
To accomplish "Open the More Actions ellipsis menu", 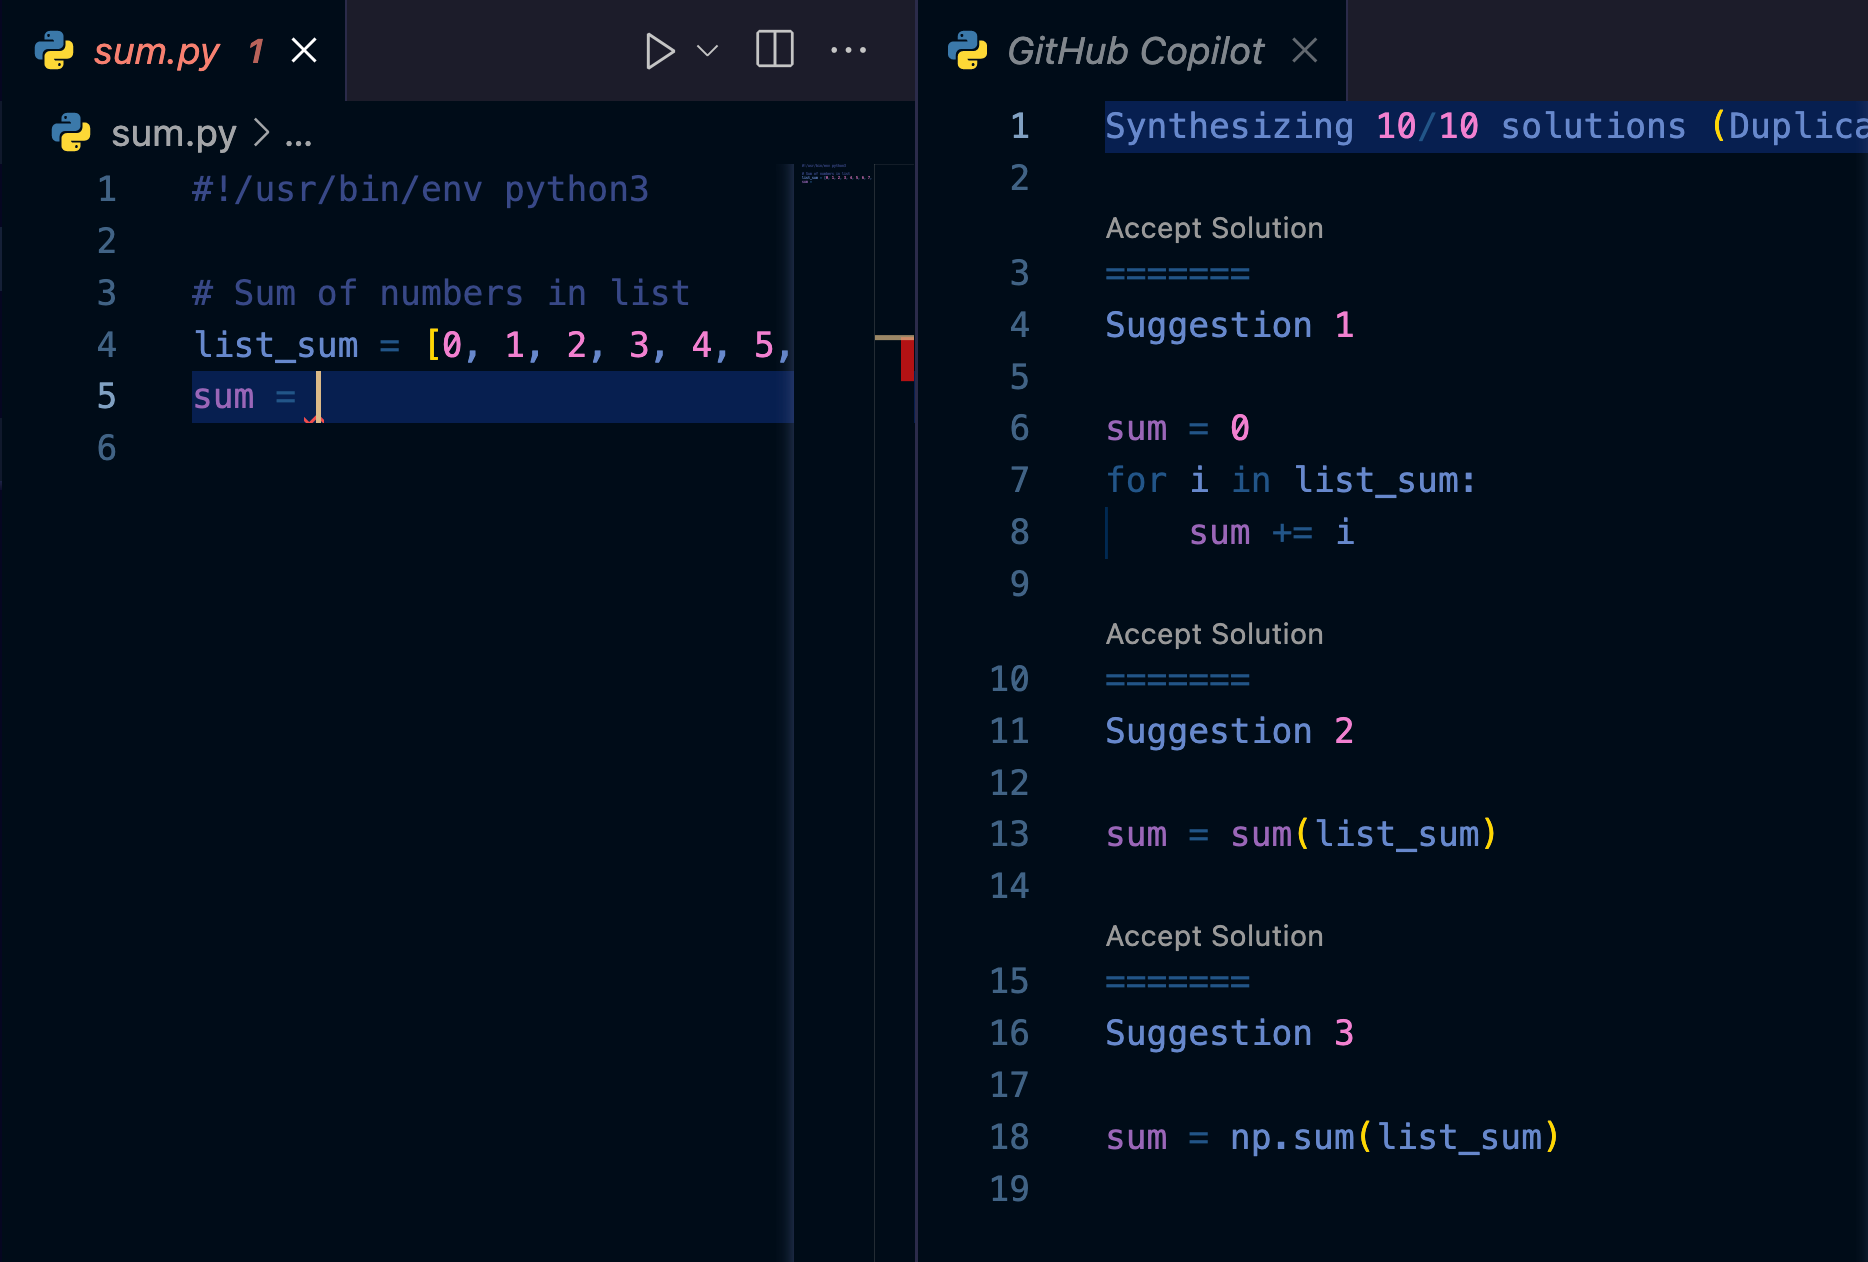I will click(849, 50).
